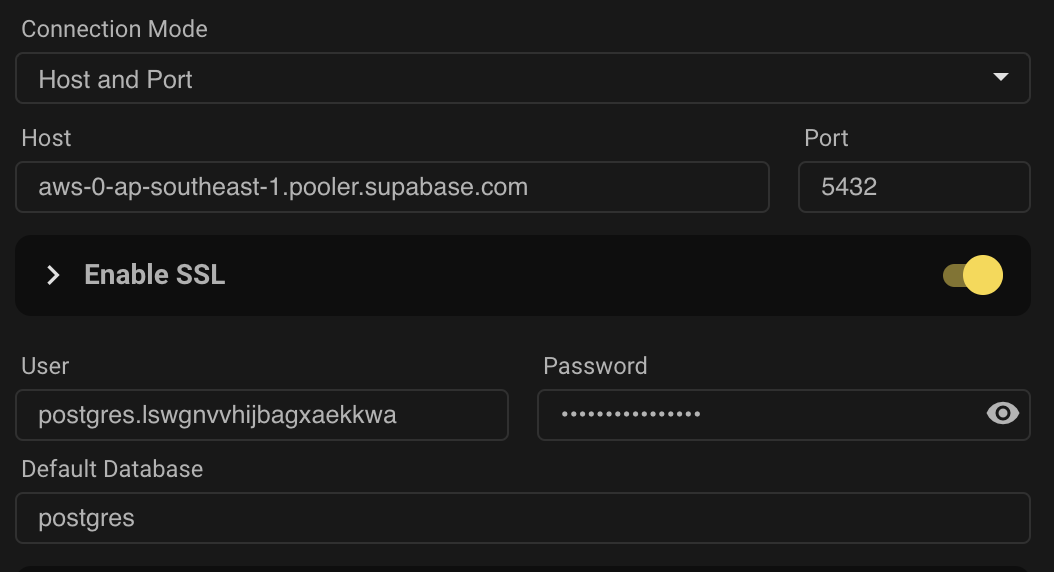Toggle the Enable SSL switch off
The width and height of the screenshot is (1054, 572).
pyautogui.click(x=974, y=276)
